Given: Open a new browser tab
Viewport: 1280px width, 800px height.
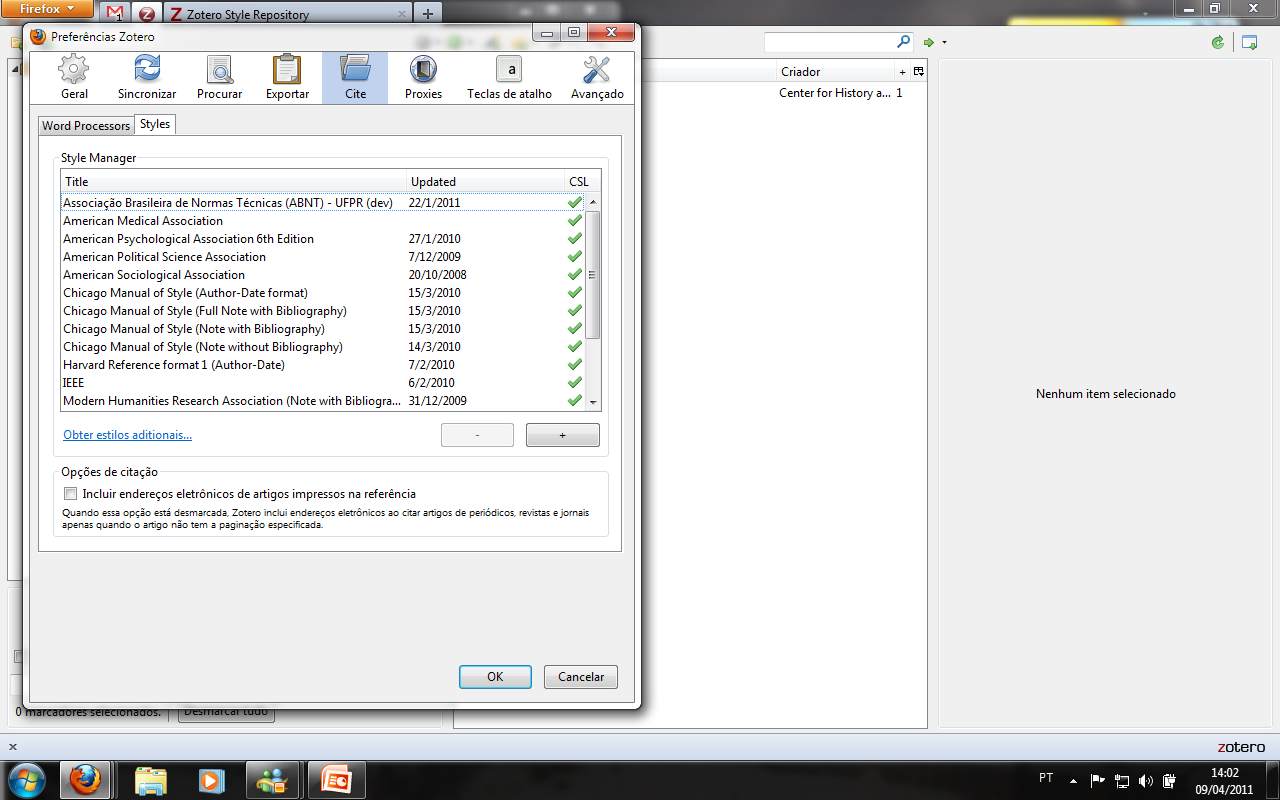Looking at the screenshot, I should [x=428, y=14].
